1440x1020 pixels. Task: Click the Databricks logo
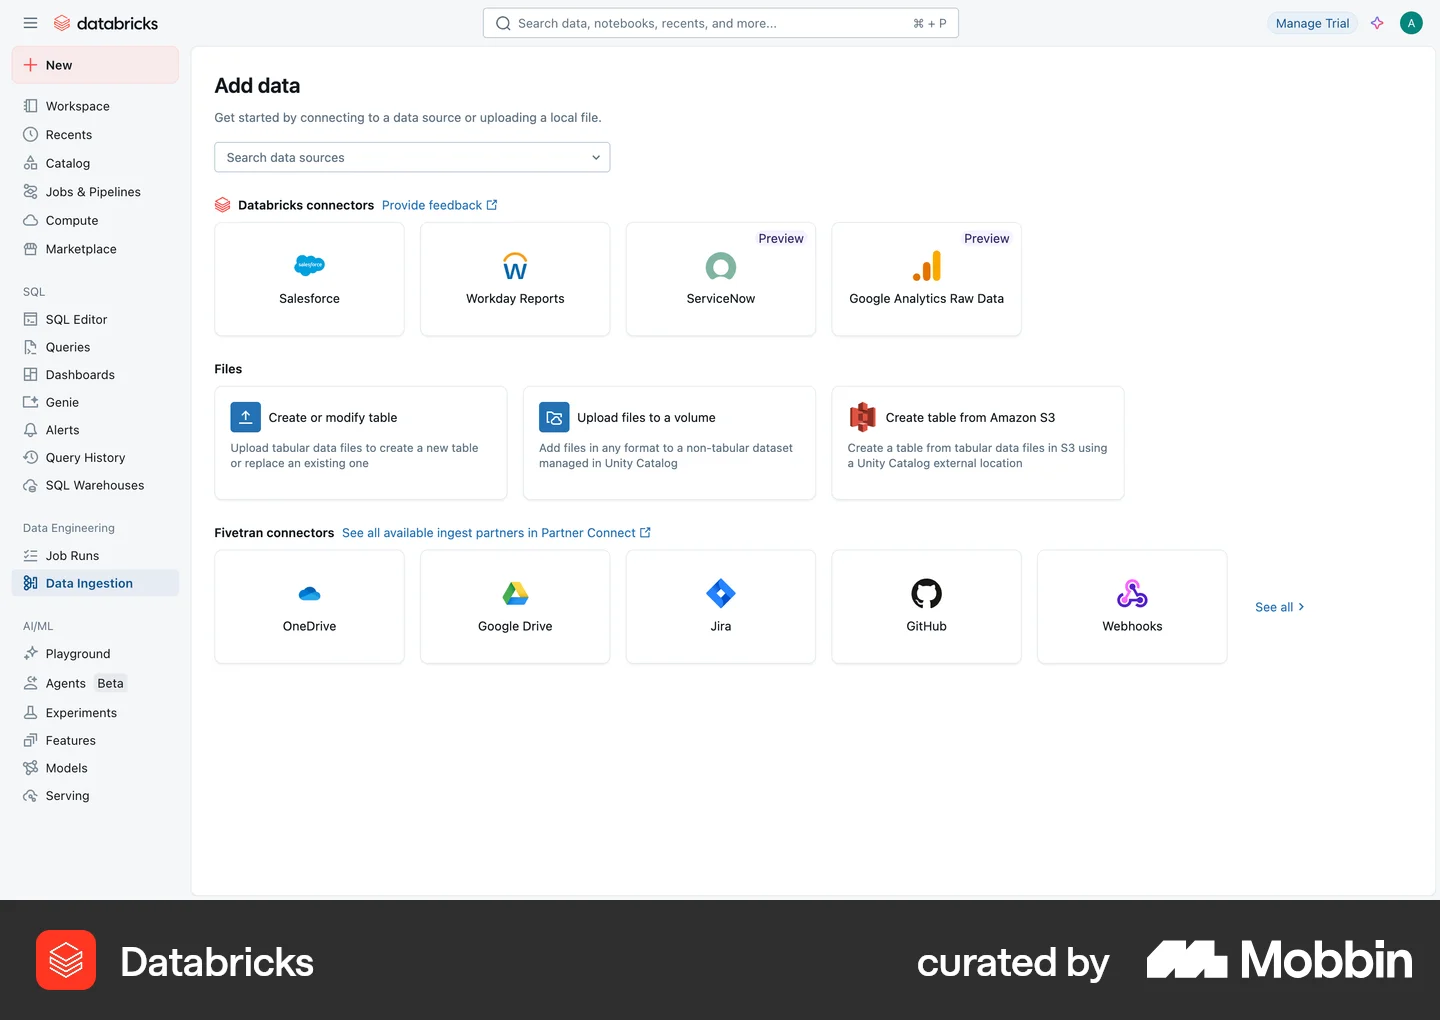tap(106, 23)
